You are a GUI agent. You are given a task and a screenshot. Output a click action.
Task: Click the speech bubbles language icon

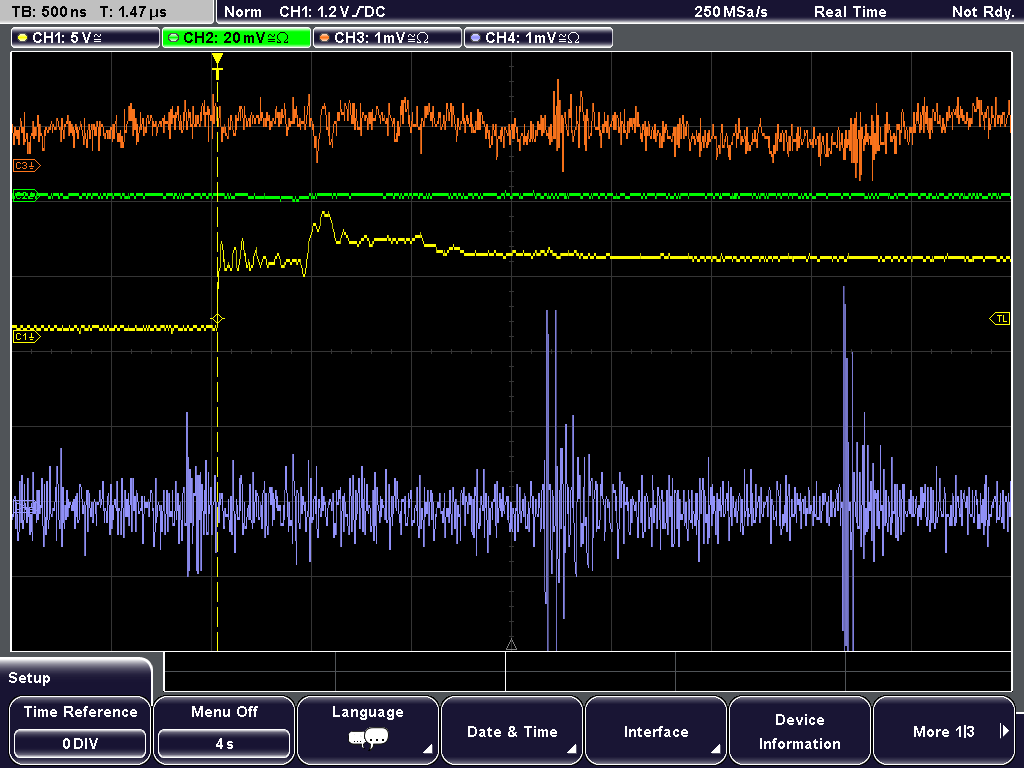(x=368, y=739)
